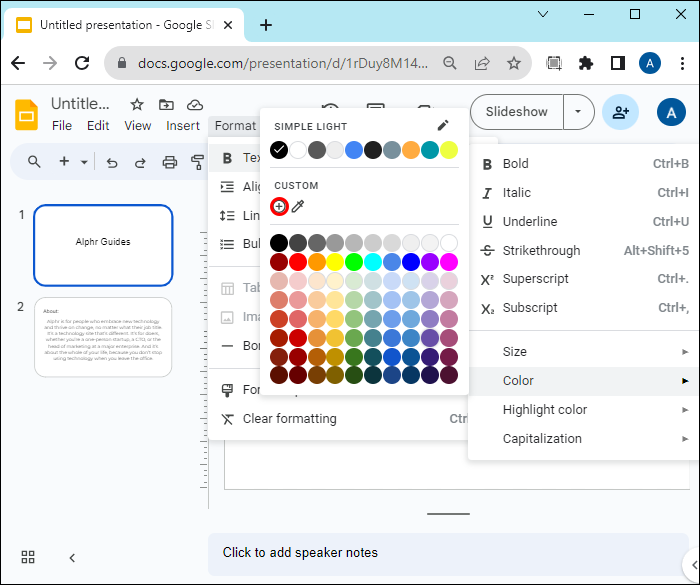Image resolution: width=700 pixels, height=585 pixels.
Task: Star the presentation title
Action: tap(137, 105)
